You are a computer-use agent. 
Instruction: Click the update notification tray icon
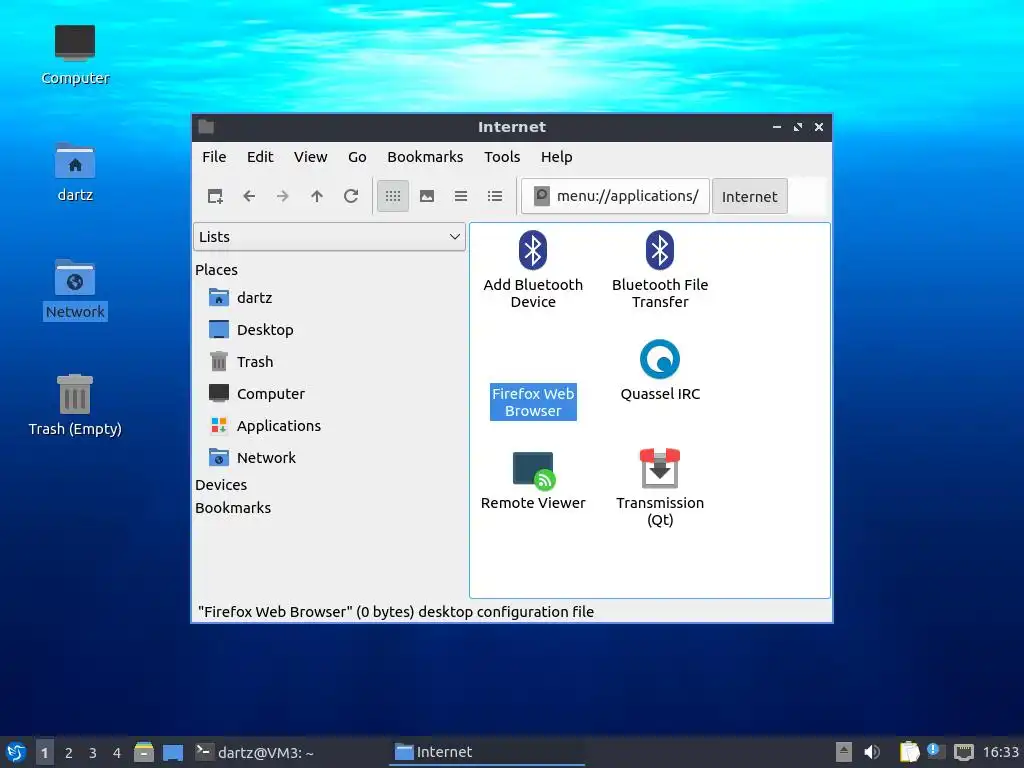pyautogui.click(x=935, y=751)
